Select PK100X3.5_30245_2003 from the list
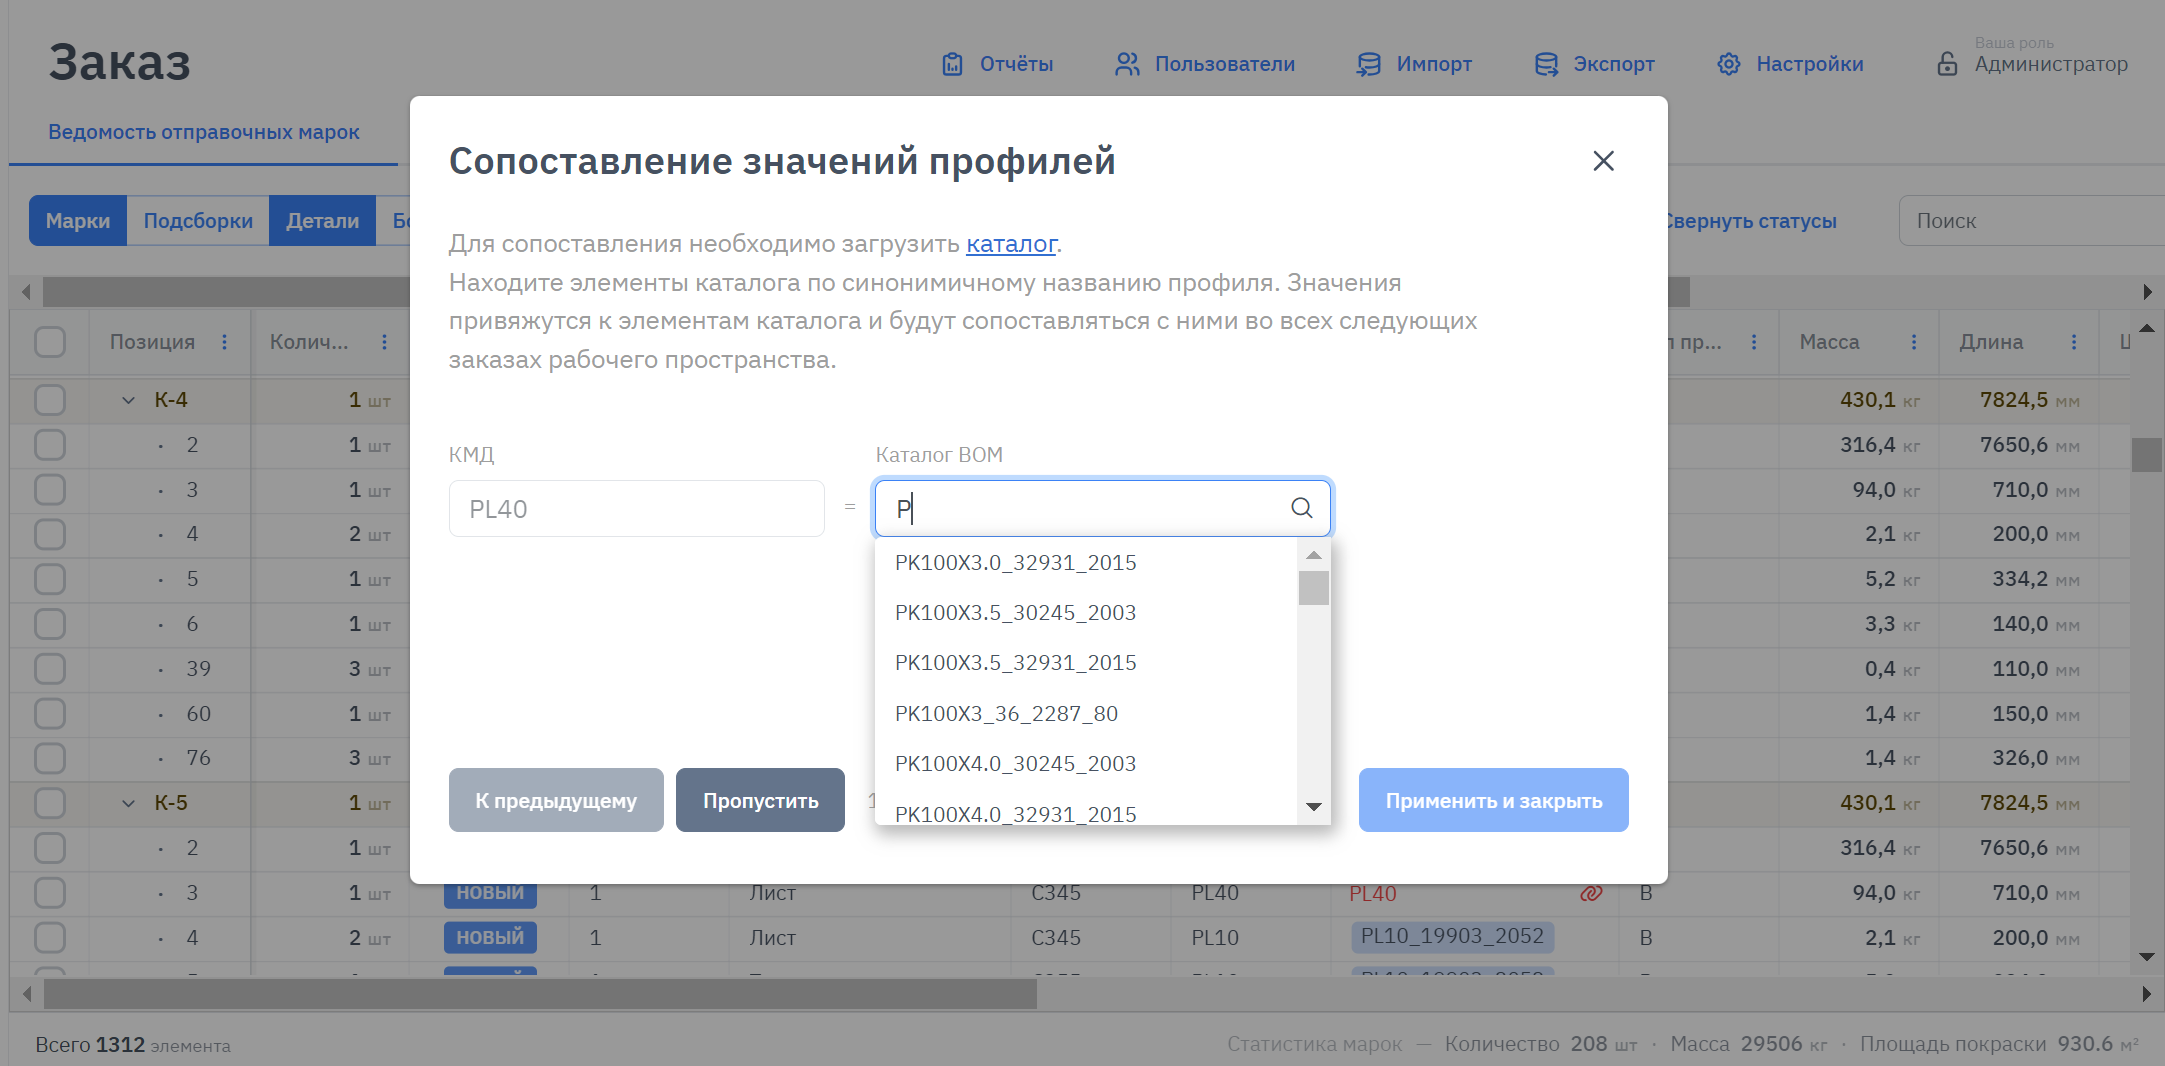2165x1066 pixels. [1085, 613]
